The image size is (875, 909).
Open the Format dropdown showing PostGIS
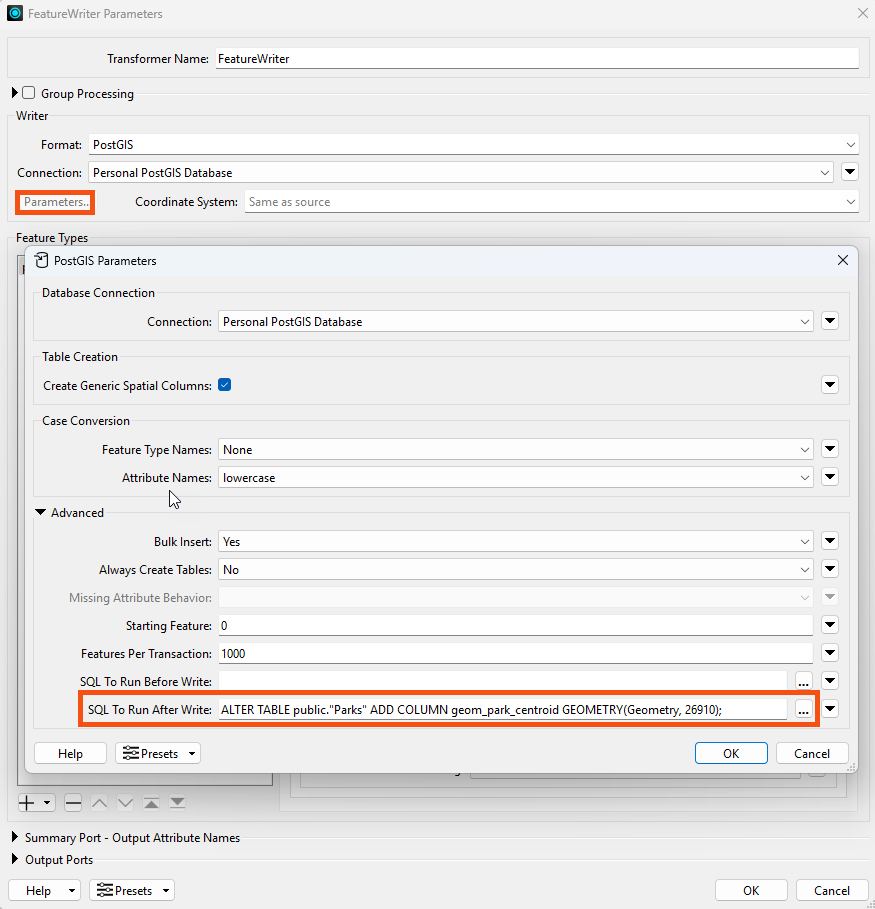848,144
